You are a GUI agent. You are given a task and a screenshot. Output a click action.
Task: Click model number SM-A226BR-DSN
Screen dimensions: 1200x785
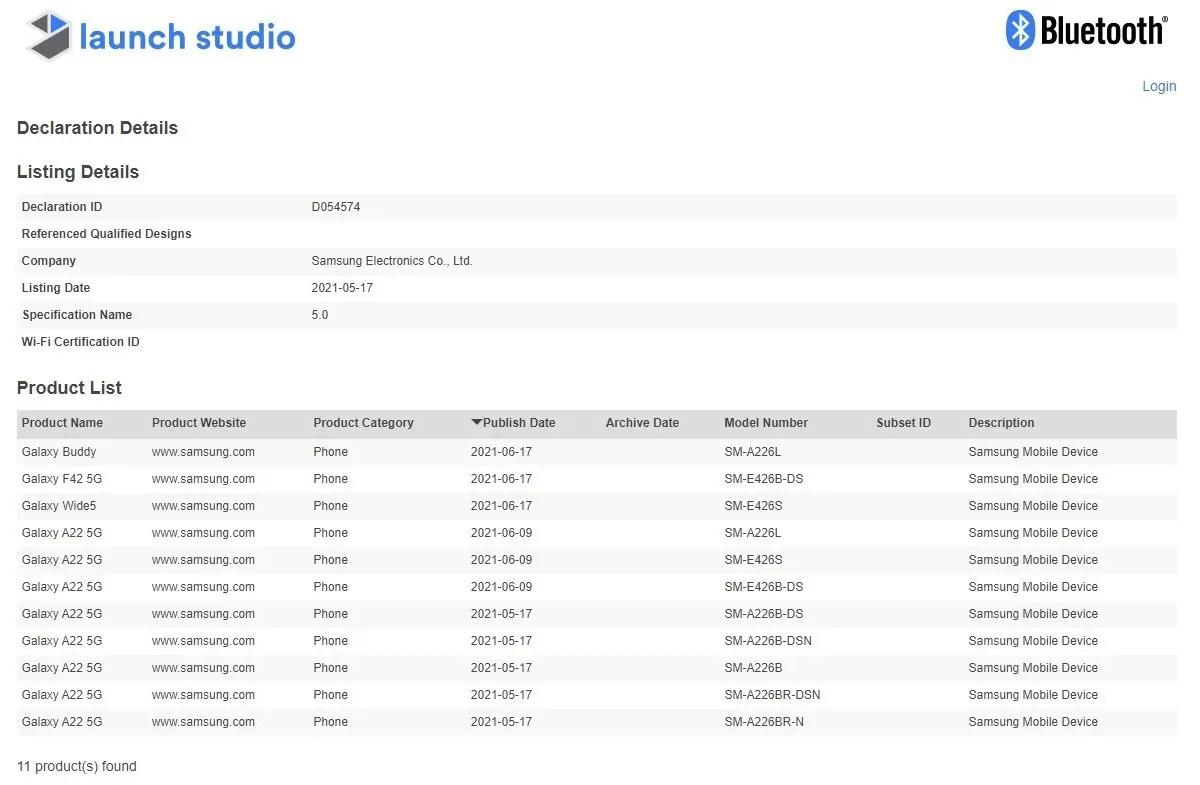(x=772, y=695)
